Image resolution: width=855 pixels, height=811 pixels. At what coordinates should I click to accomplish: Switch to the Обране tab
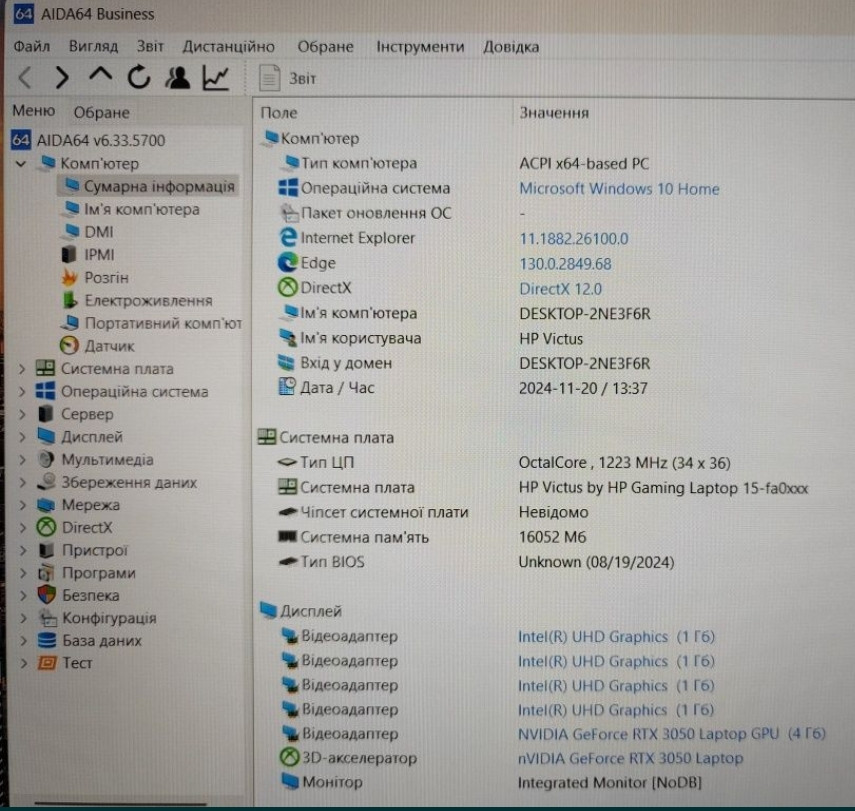pos(101,112)
